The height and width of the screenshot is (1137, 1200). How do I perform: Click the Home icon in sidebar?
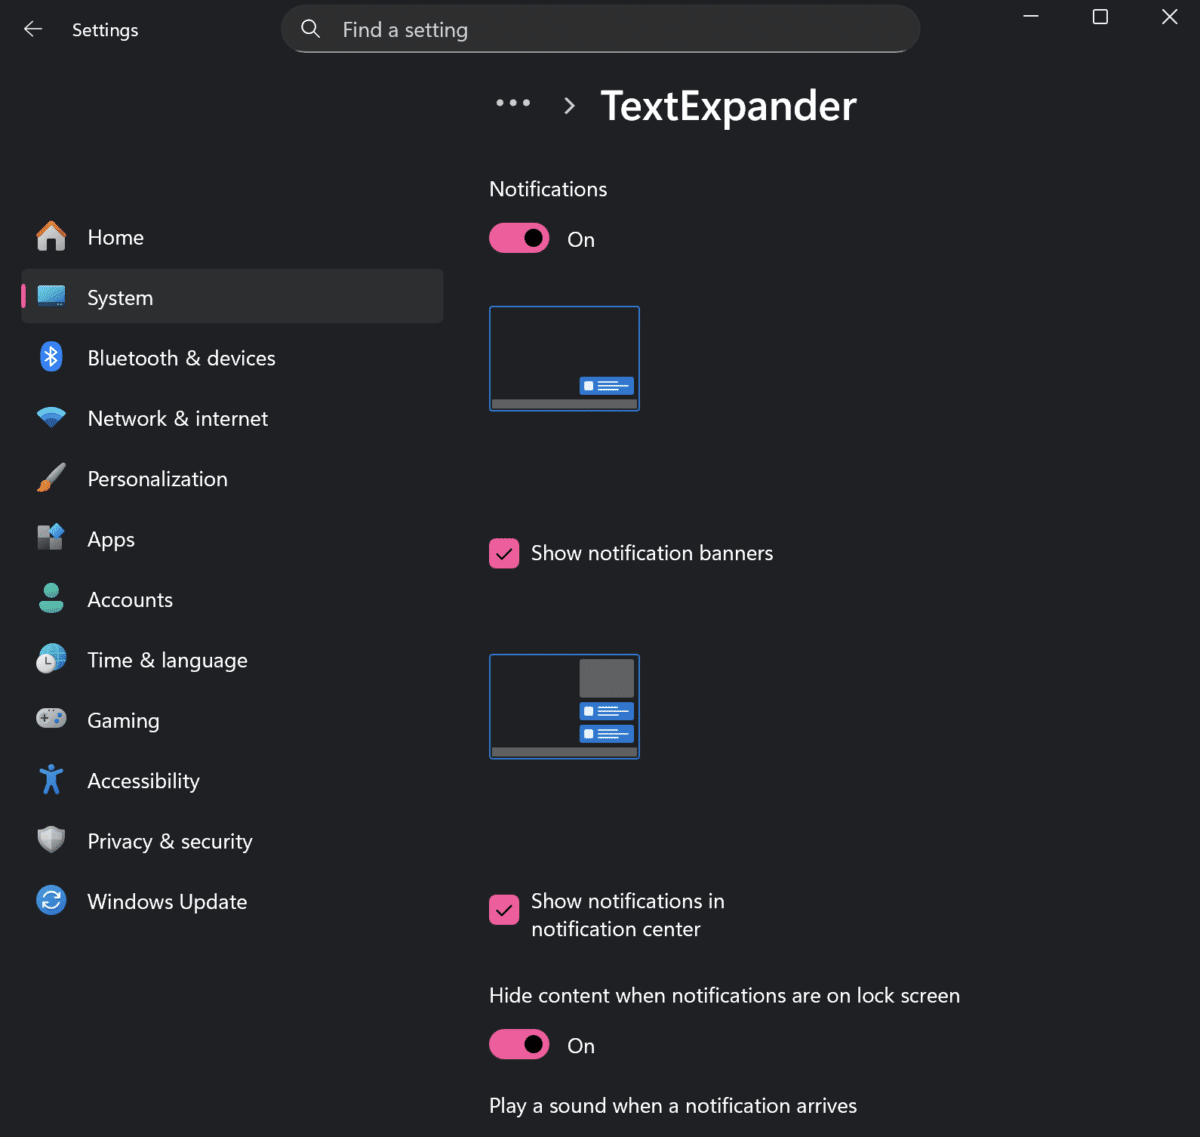[x=51, y=237]
